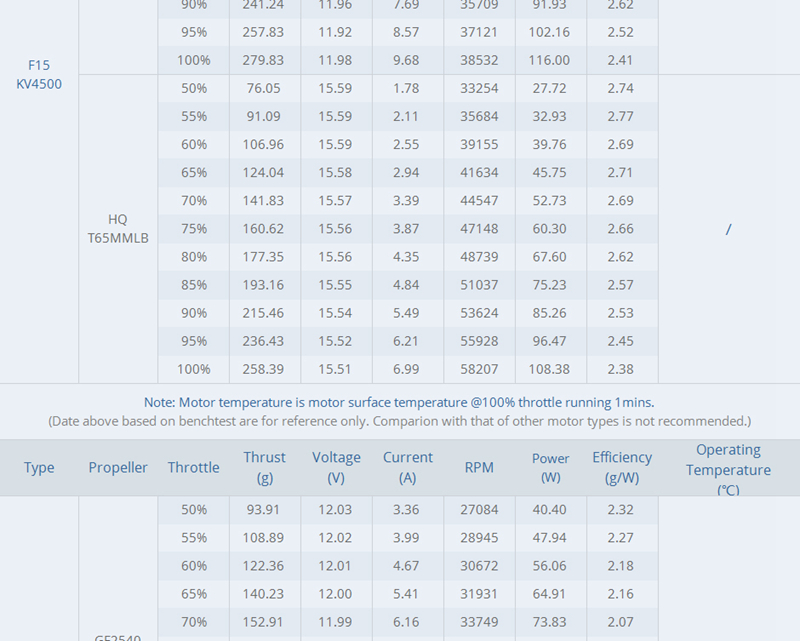Click the Current (A) column header
The height and width of the screenshot is (641, 800).
pyautogui.click(x=408, y=467)
